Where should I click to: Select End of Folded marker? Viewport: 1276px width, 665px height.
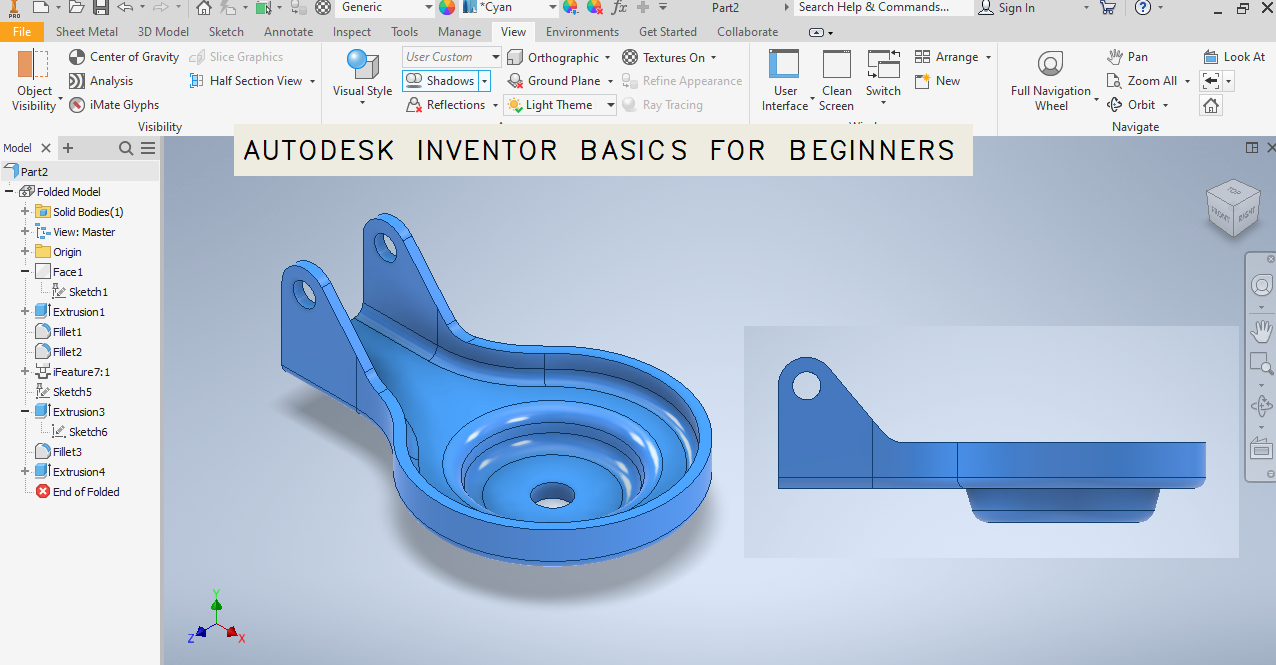click(x=78, y=492)
